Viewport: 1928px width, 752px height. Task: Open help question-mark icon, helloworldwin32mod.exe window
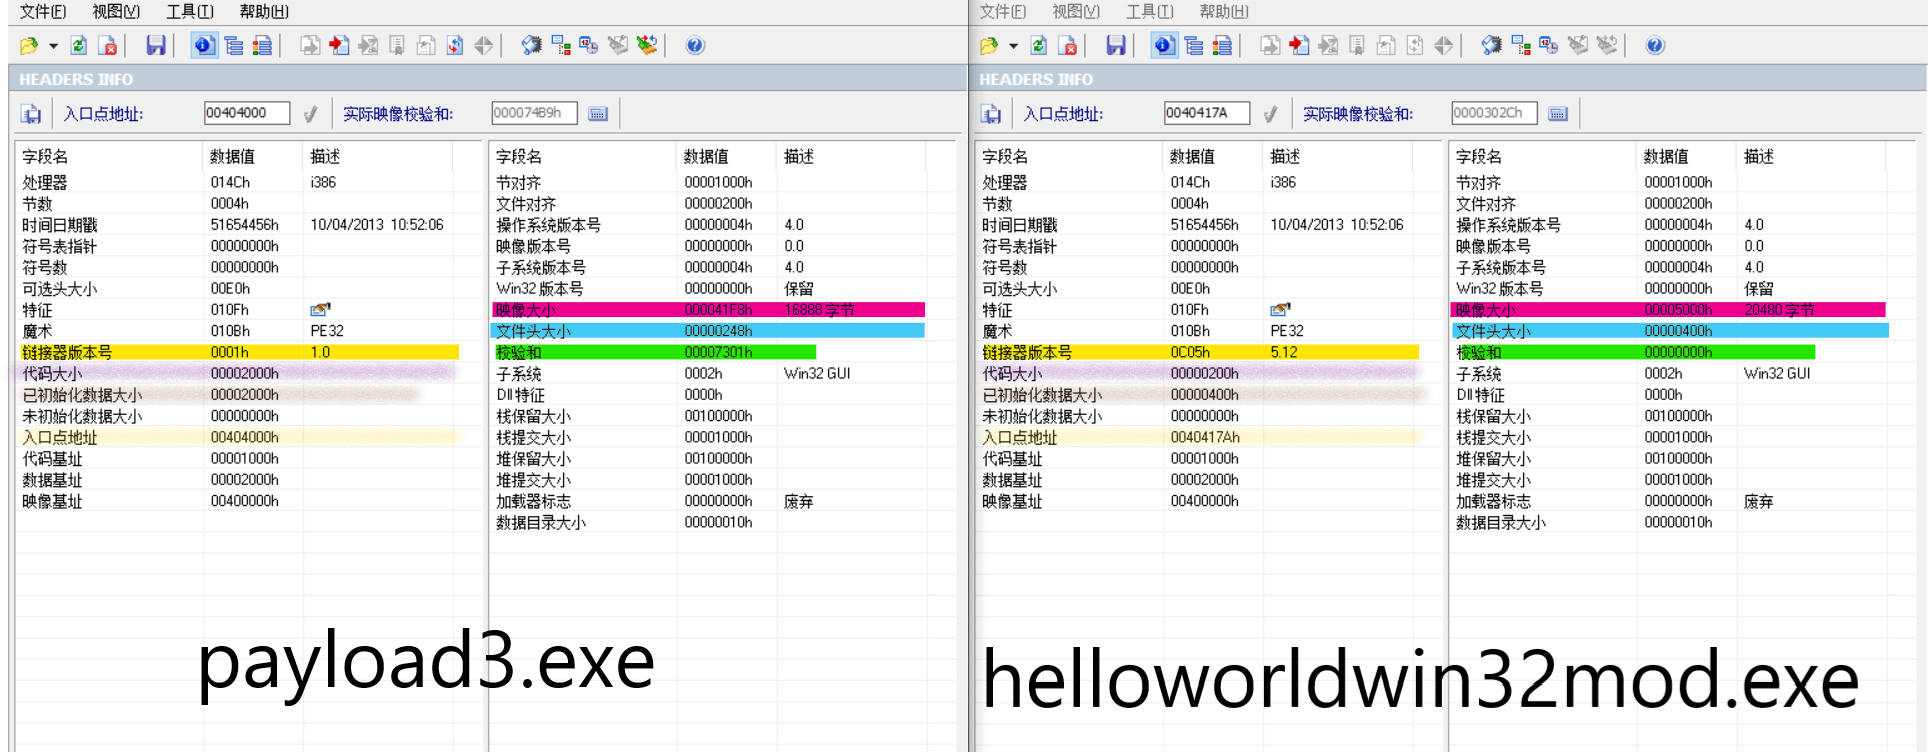coord(1655,45)
